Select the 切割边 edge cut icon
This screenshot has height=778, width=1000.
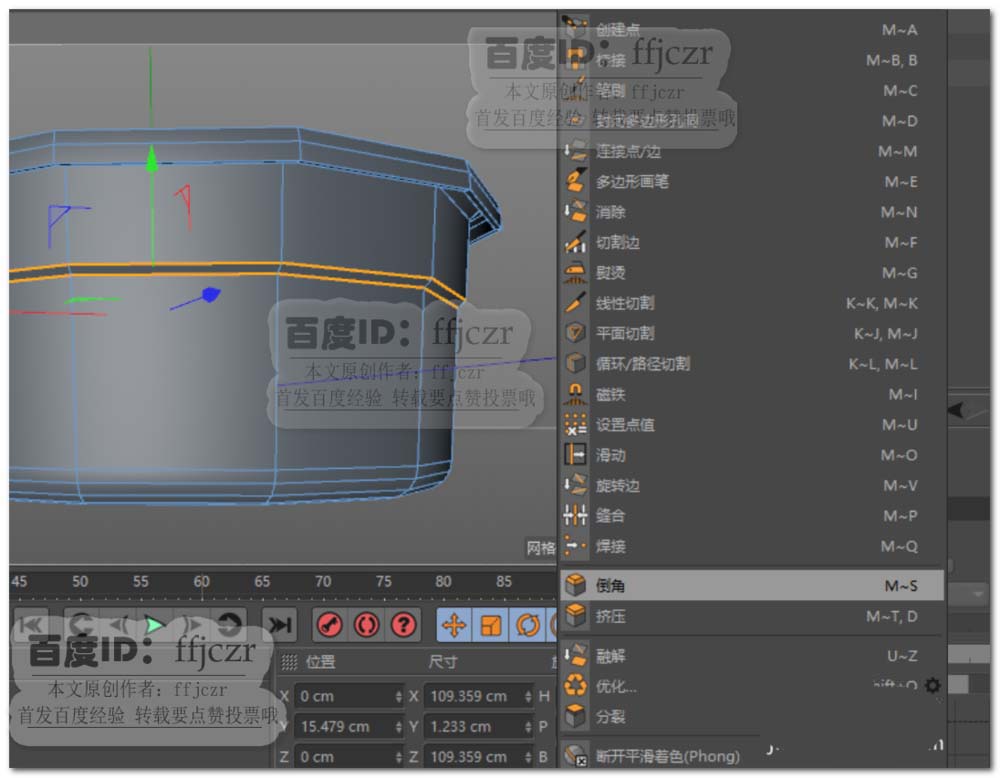pyautogui.click(x=575, y=242)
